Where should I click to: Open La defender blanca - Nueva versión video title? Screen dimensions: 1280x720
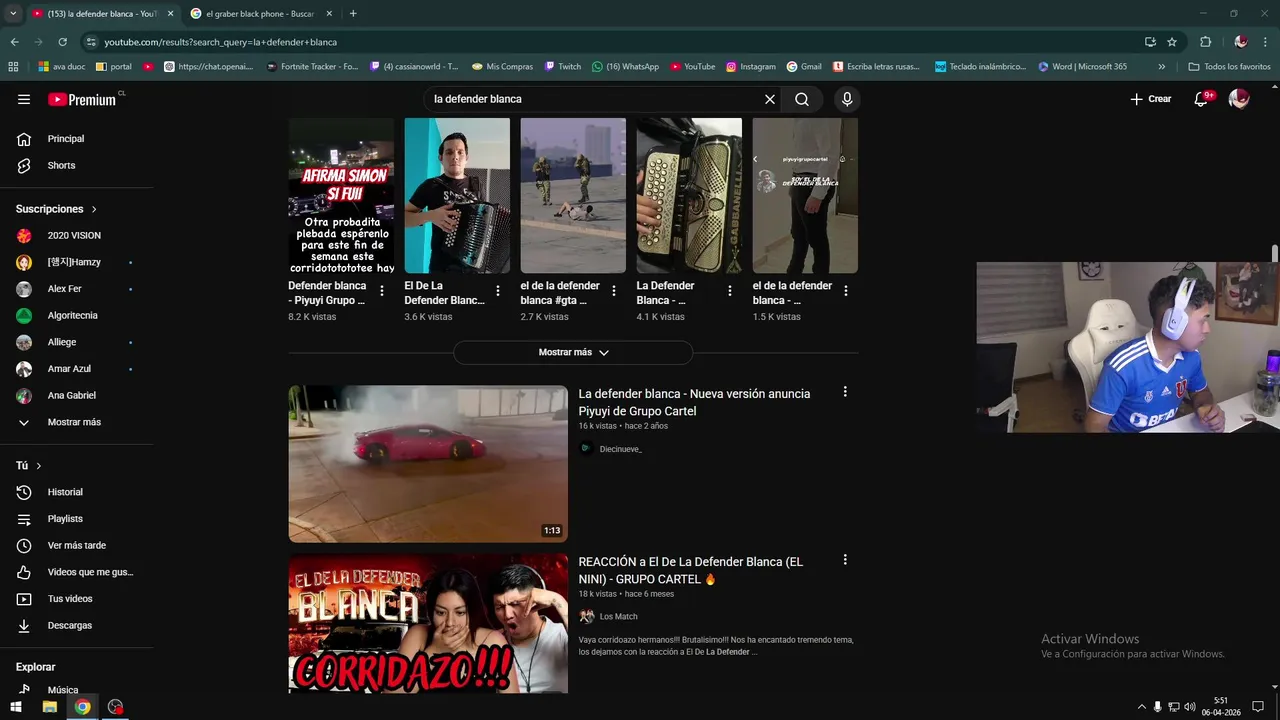coord(695,402)
